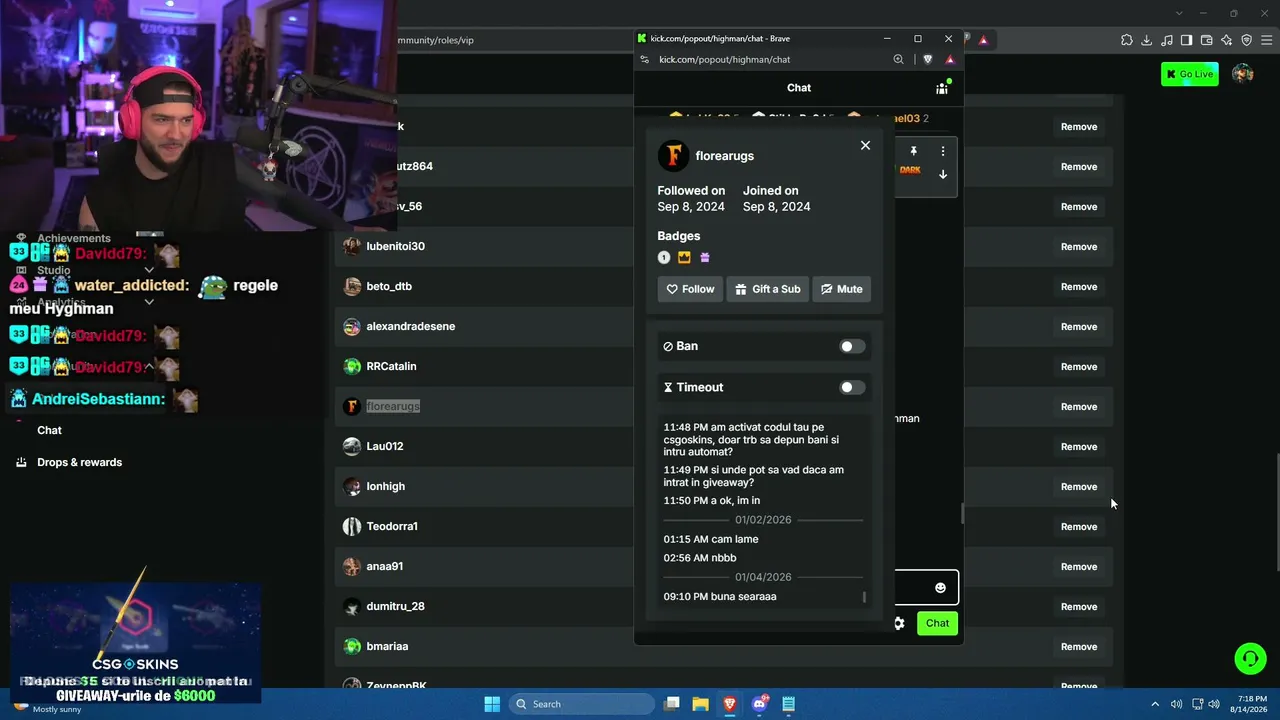Close the florearugs user card

click(x=865, y=145)
